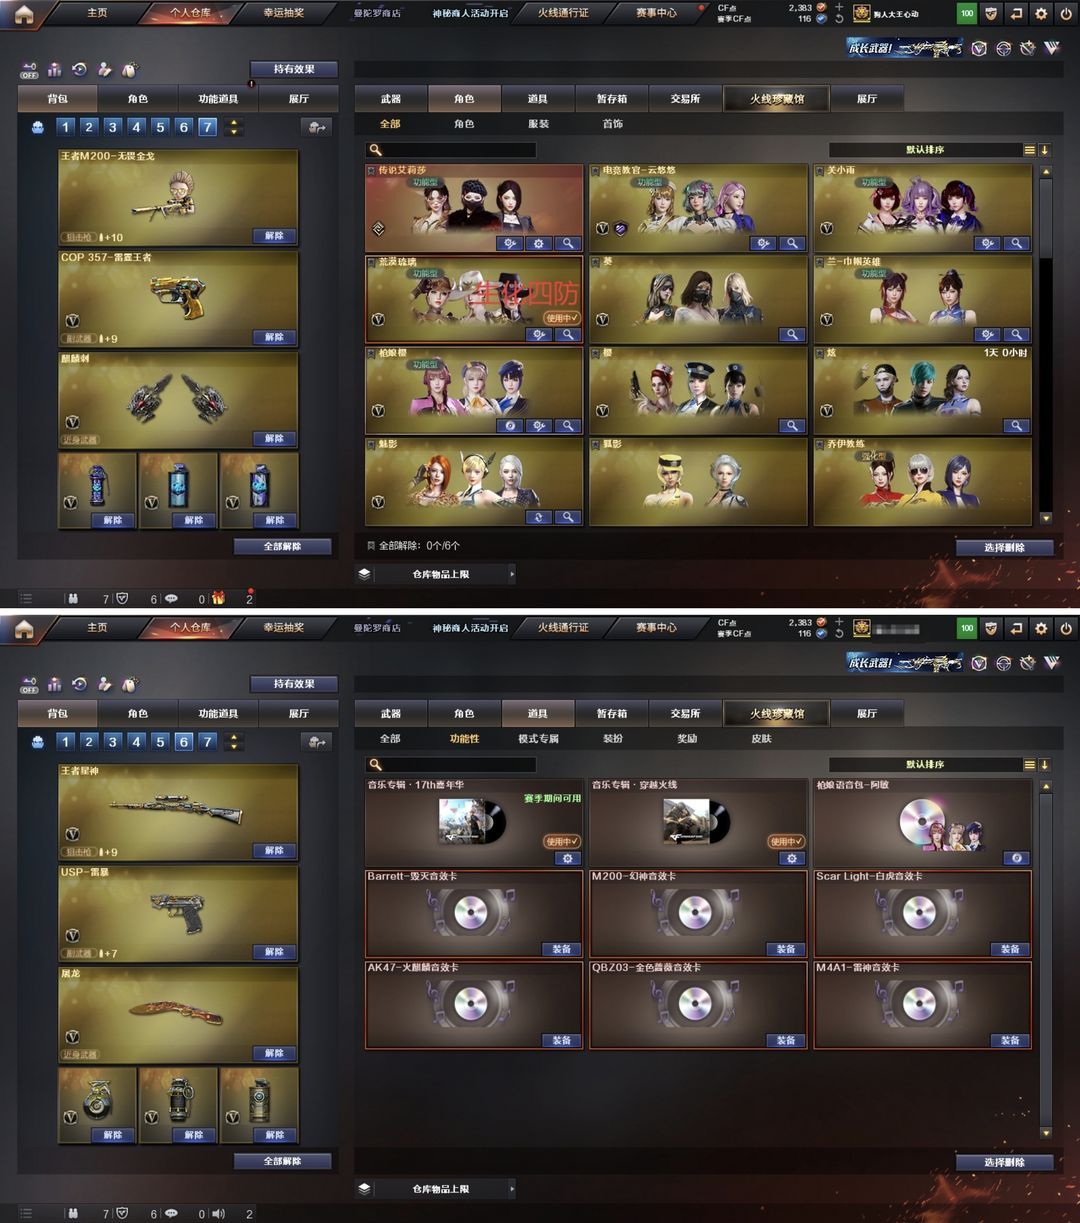Toggle 使用中 status on 荒漠琉璃 card
1080x1223 pixels.
click(562, 318)
